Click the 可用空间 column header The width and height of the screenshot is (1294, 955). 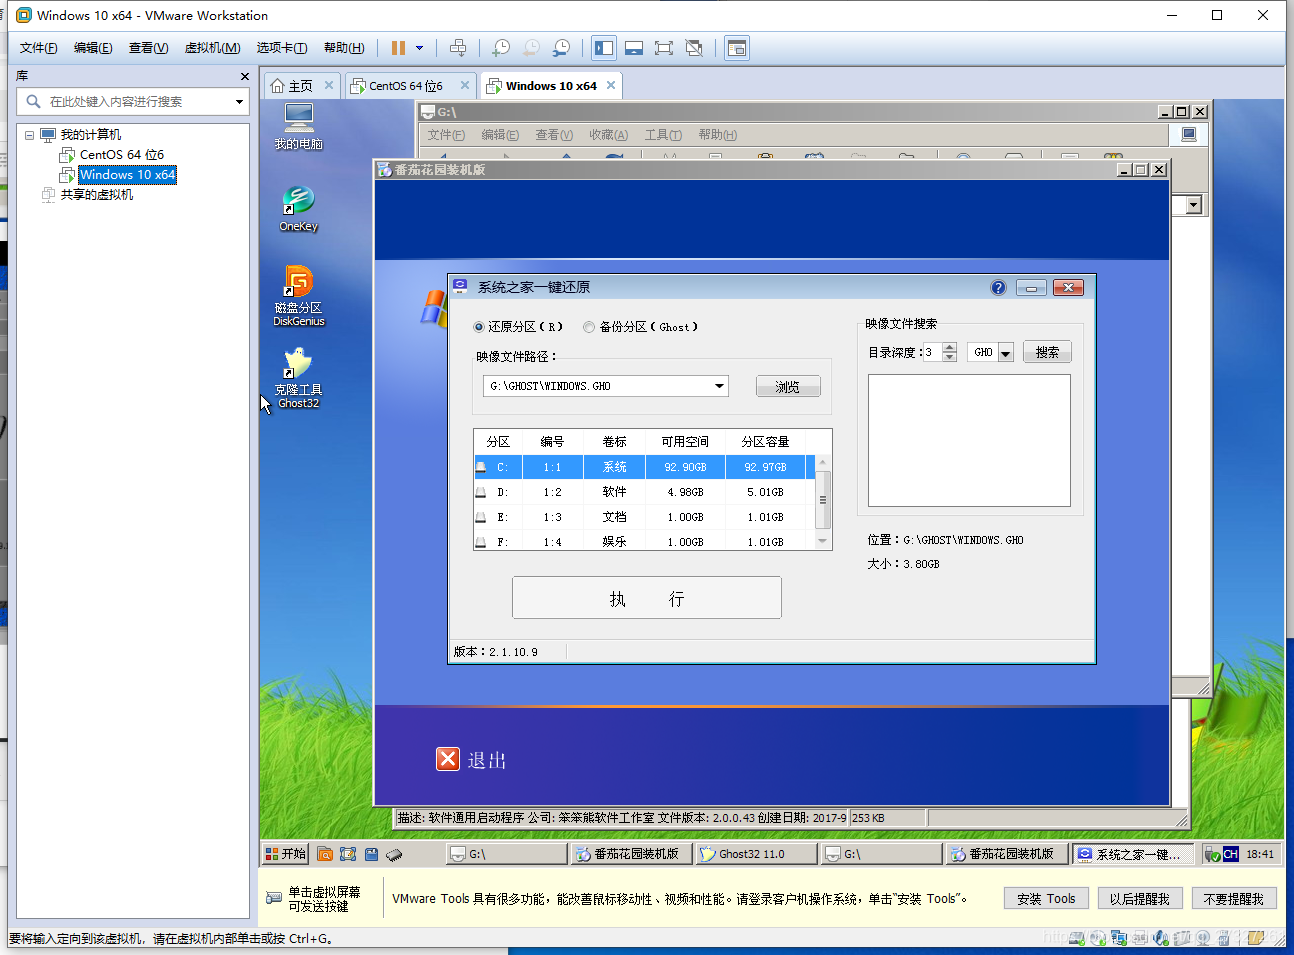click(x=685, y=442)
